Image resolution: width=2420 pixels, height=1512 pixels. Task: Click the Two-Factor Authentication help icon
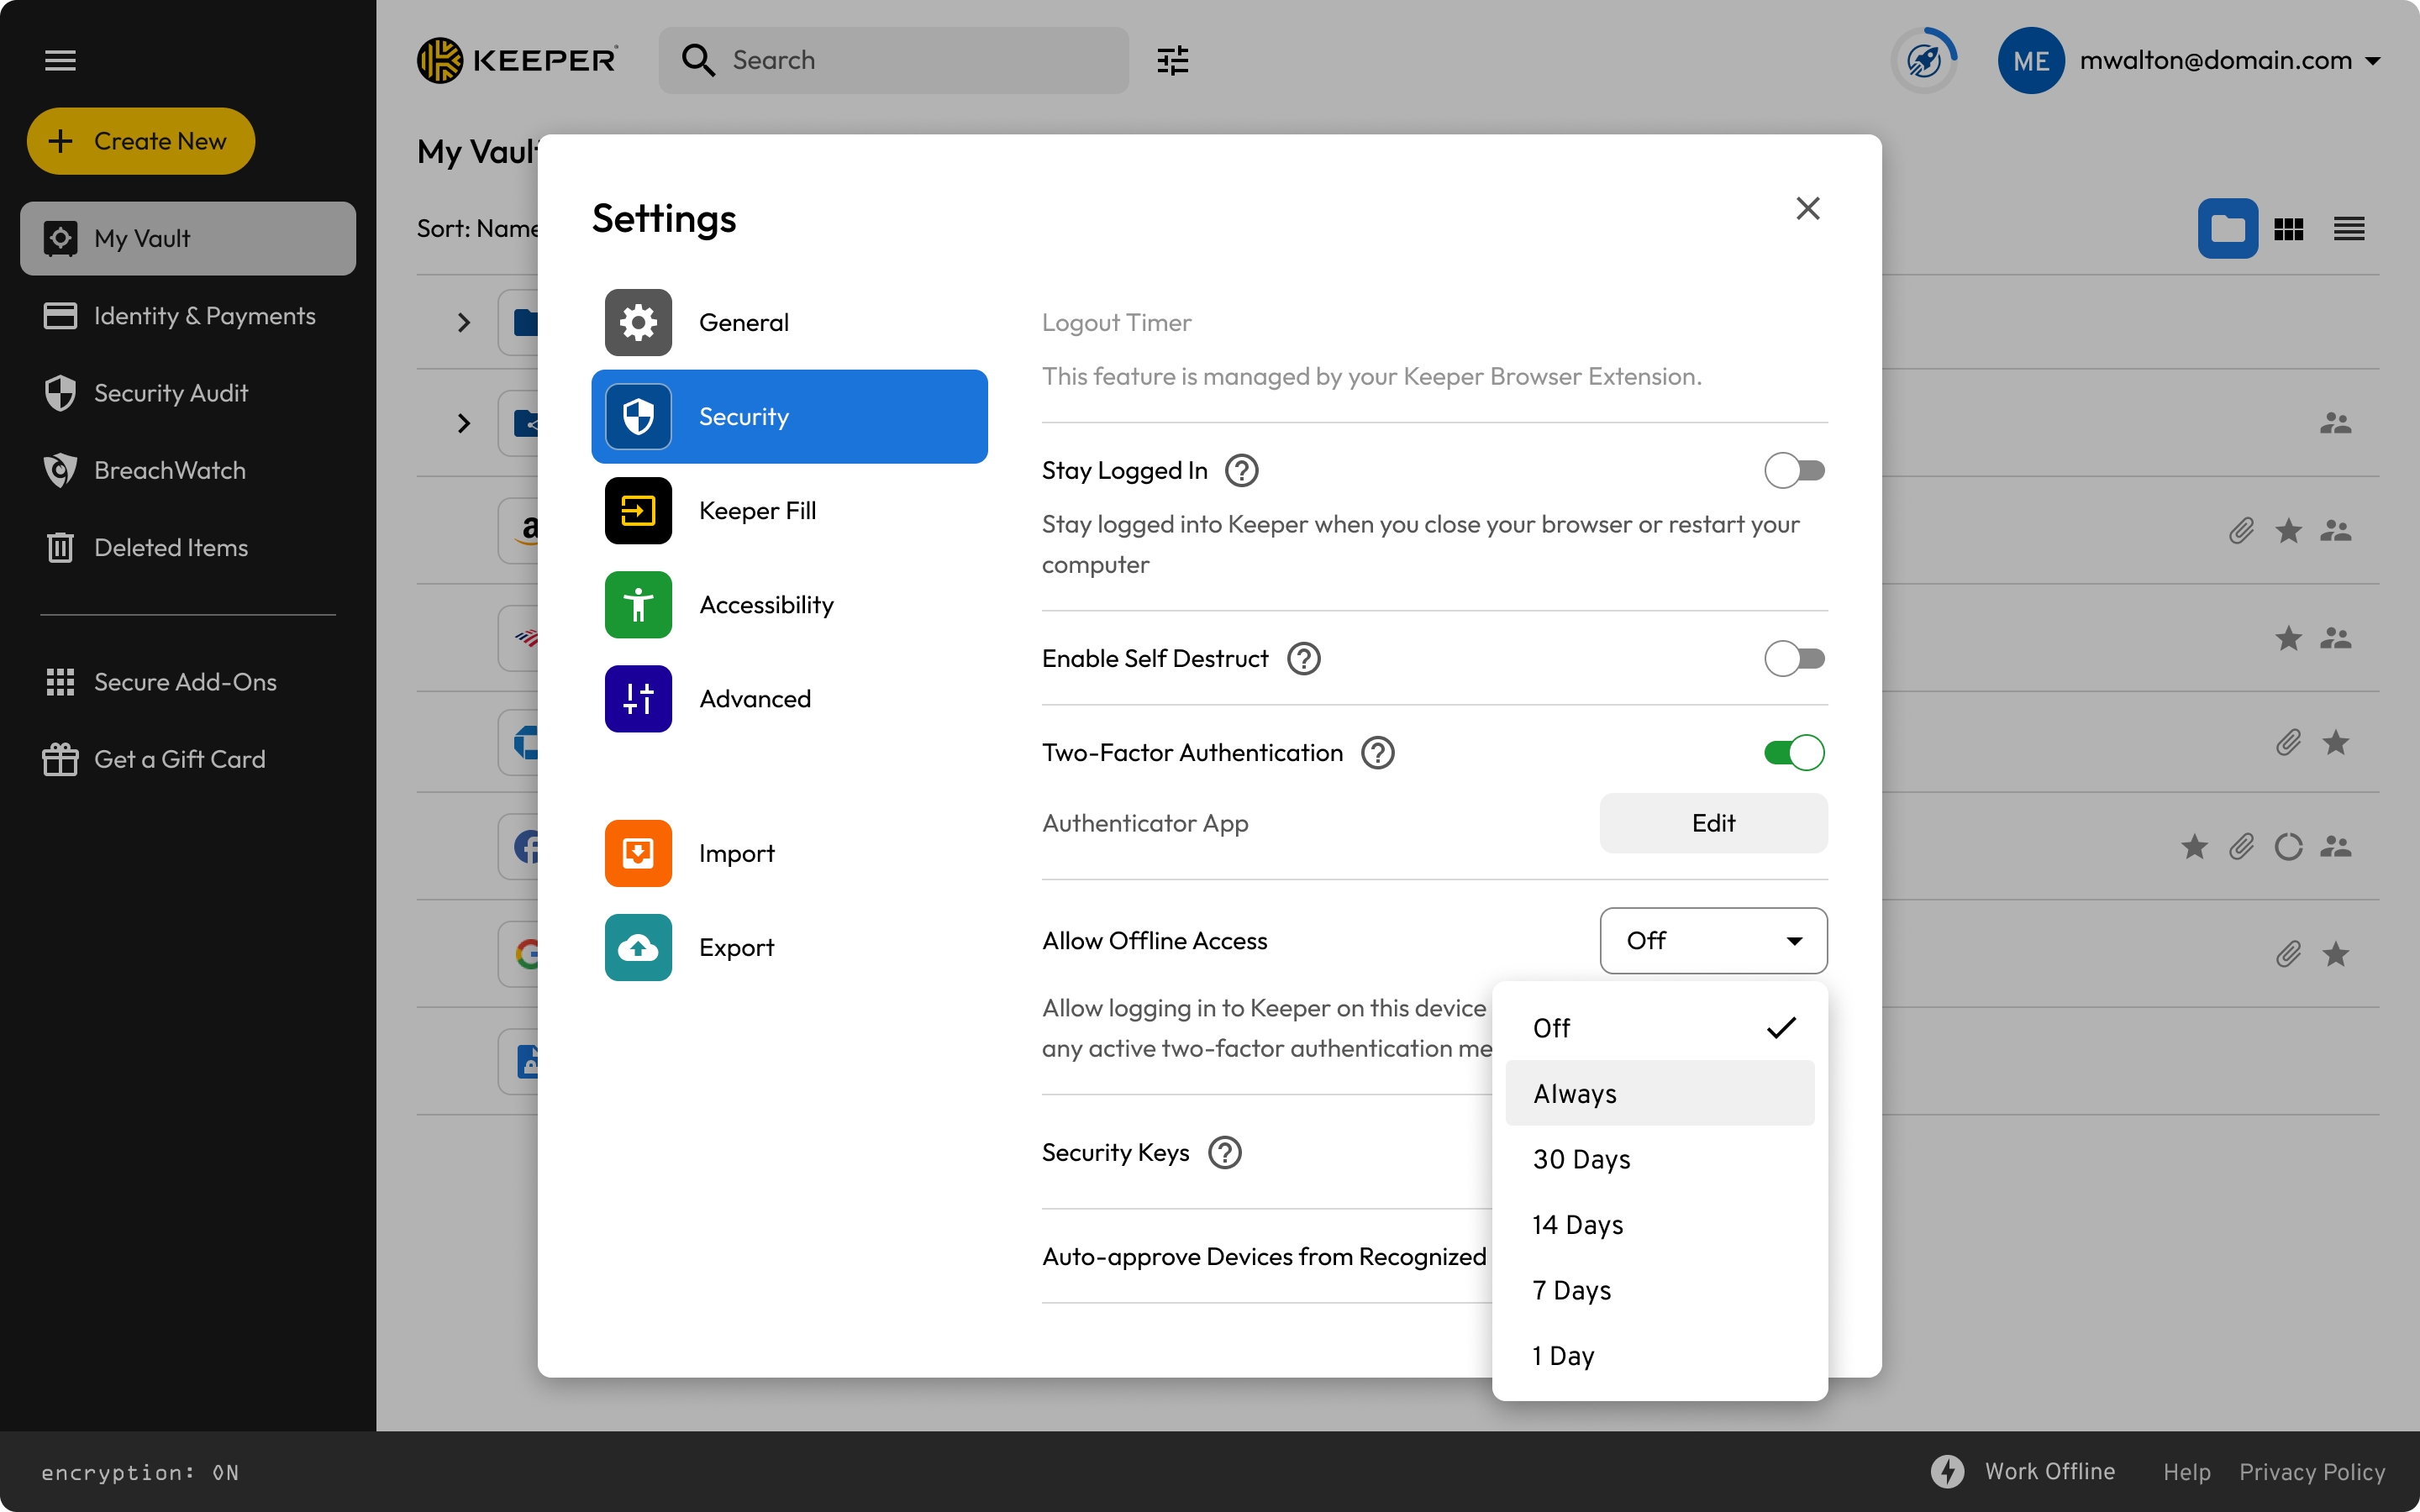[1377, 753]
